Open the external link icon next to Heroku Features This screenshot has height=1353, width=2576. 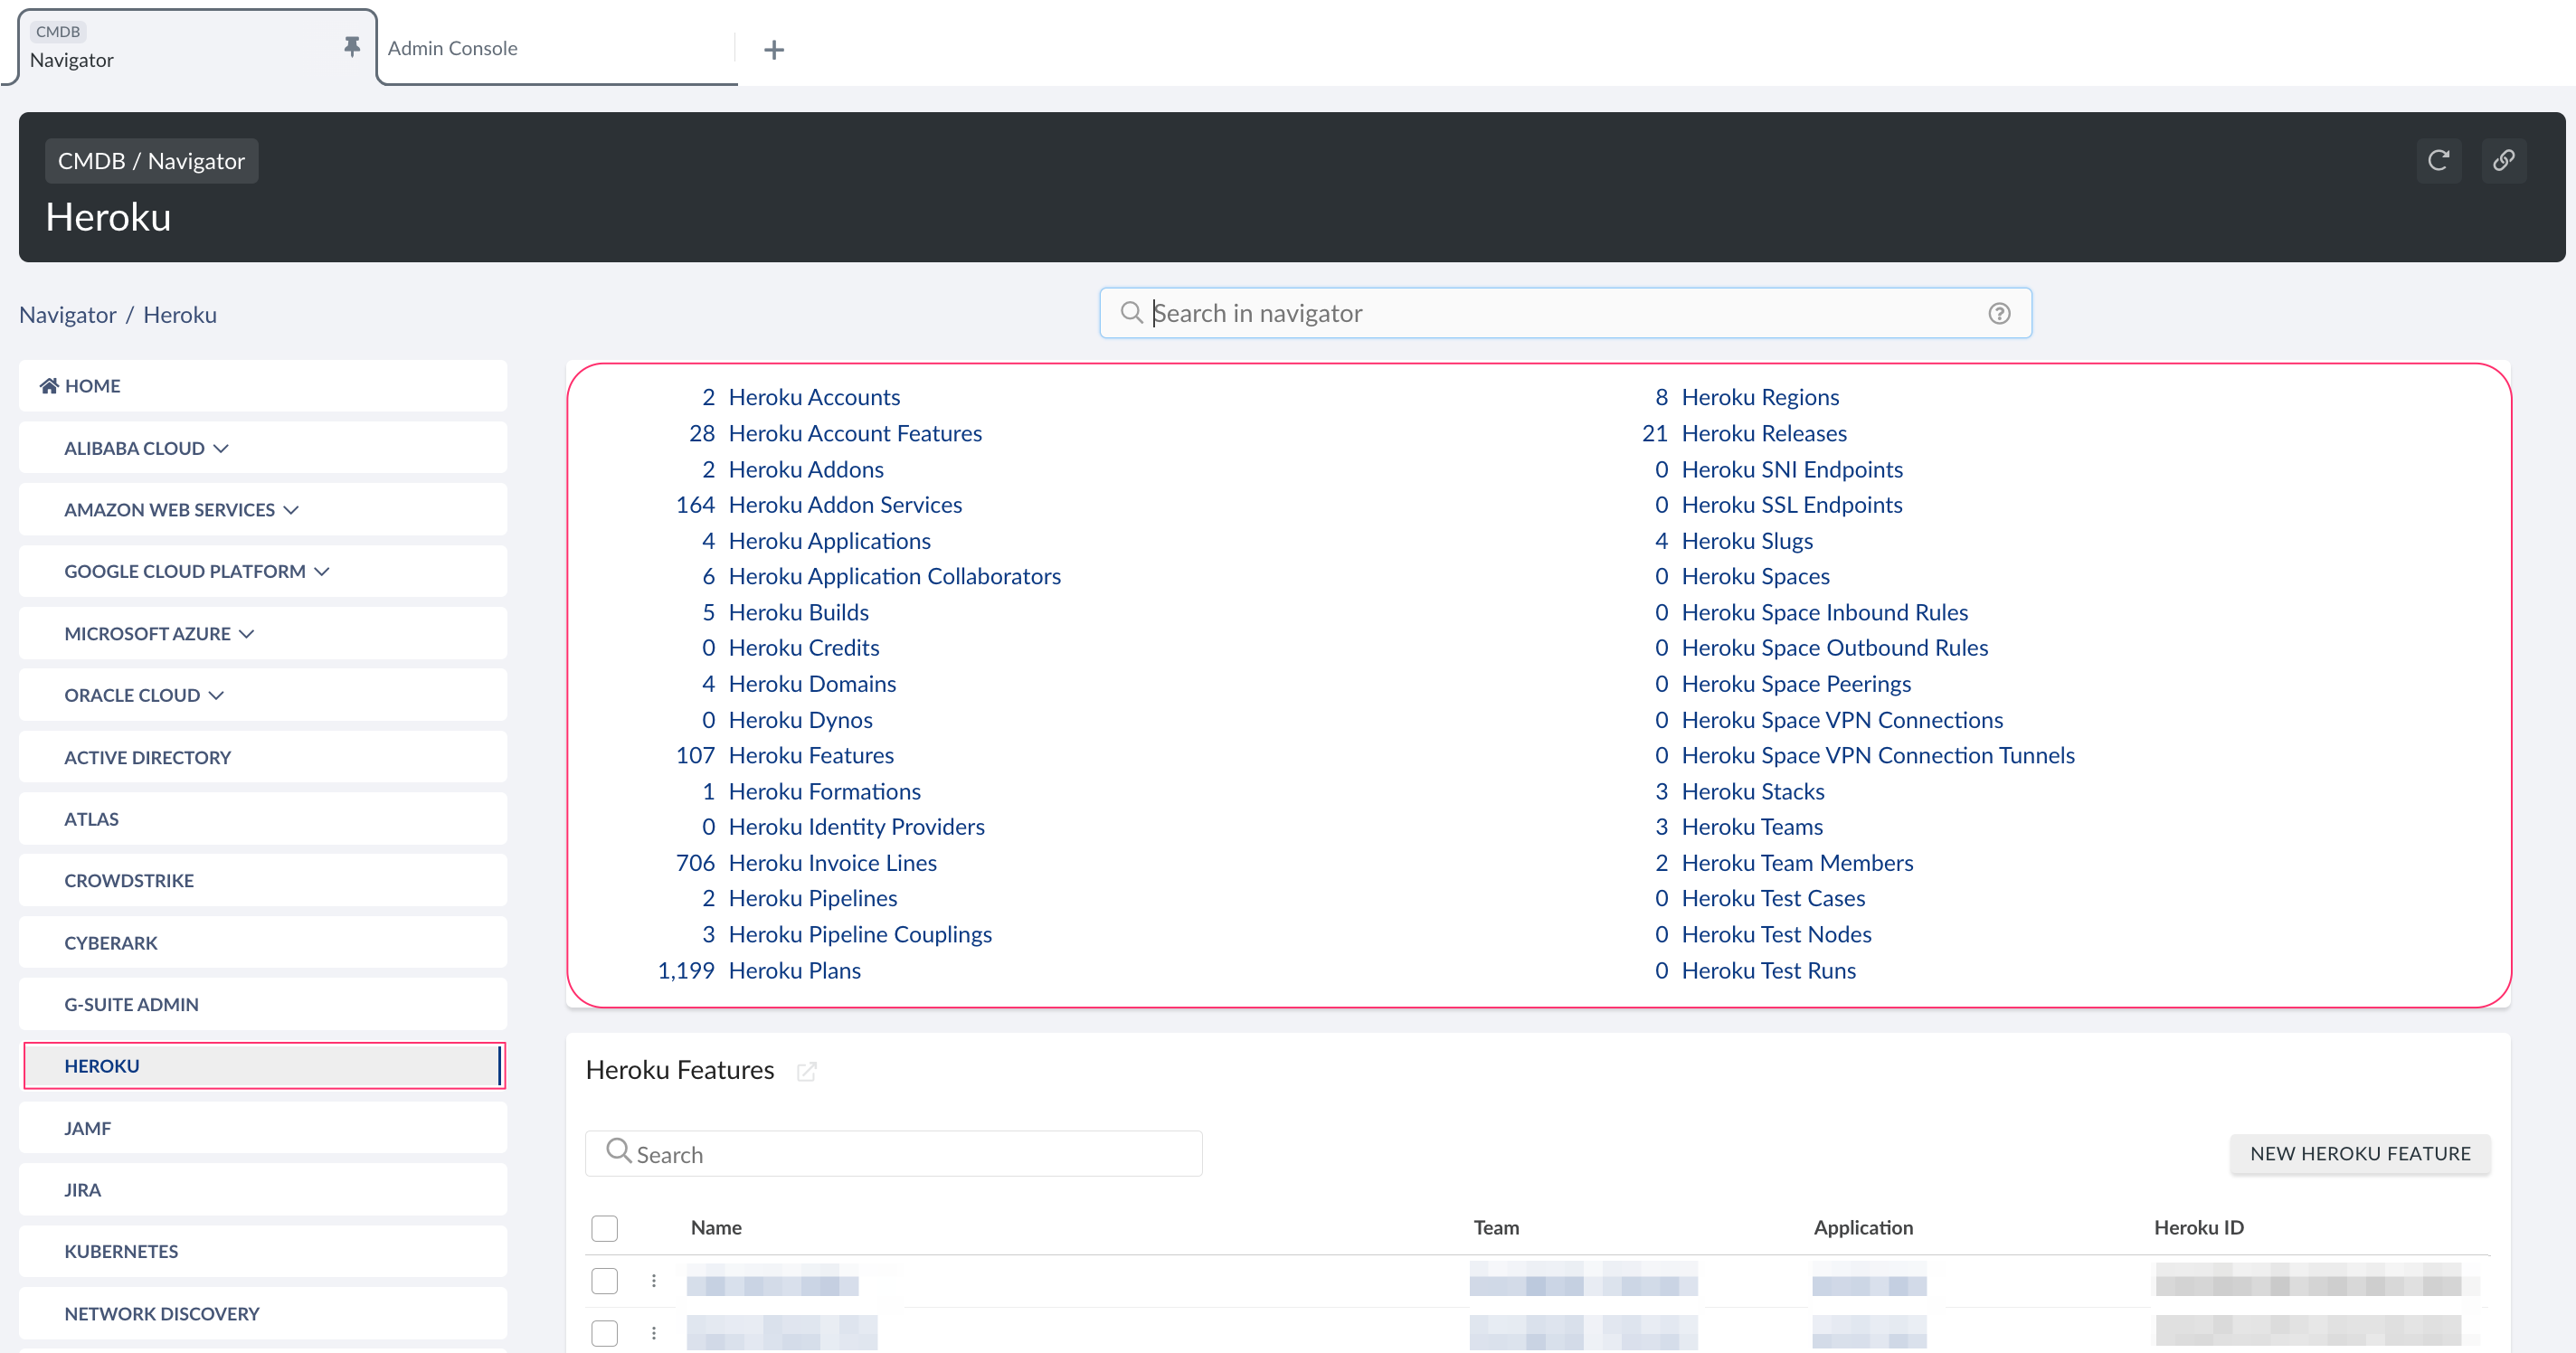[807, 1070]
